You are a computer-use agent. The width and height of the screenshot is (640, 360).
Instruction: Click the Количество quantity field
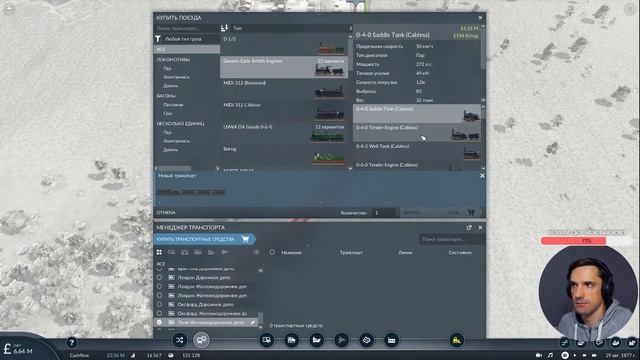coord(384,213)
